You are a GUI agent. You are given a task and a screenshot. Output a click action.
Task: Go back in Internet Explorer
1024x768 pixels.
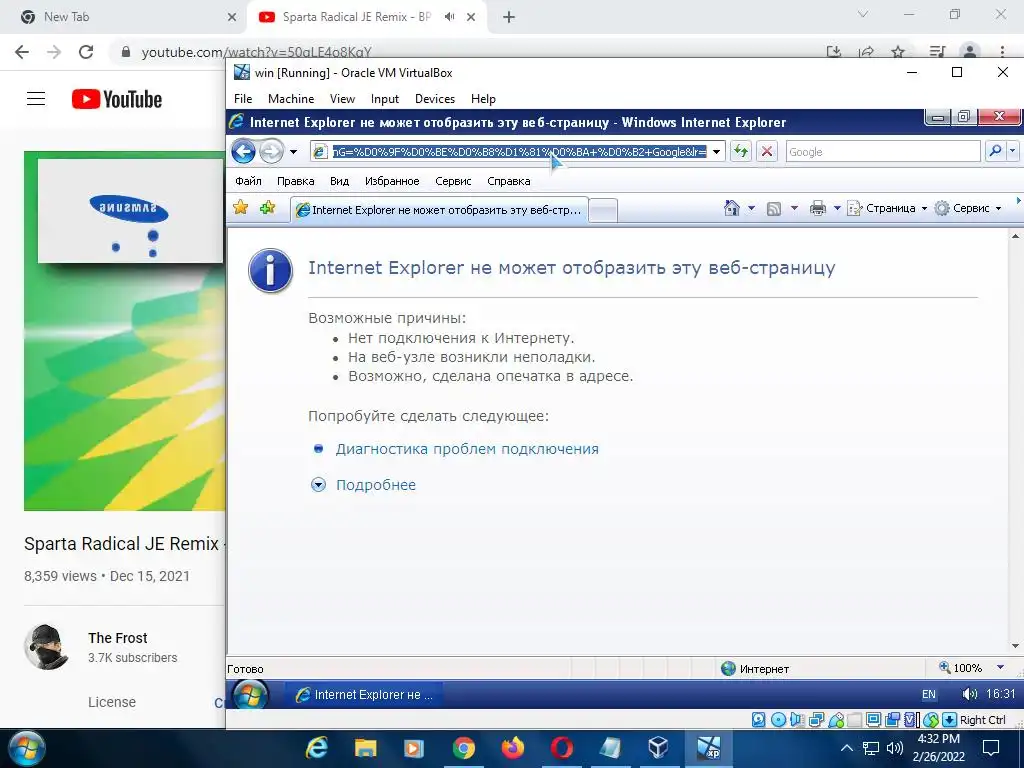243,152
